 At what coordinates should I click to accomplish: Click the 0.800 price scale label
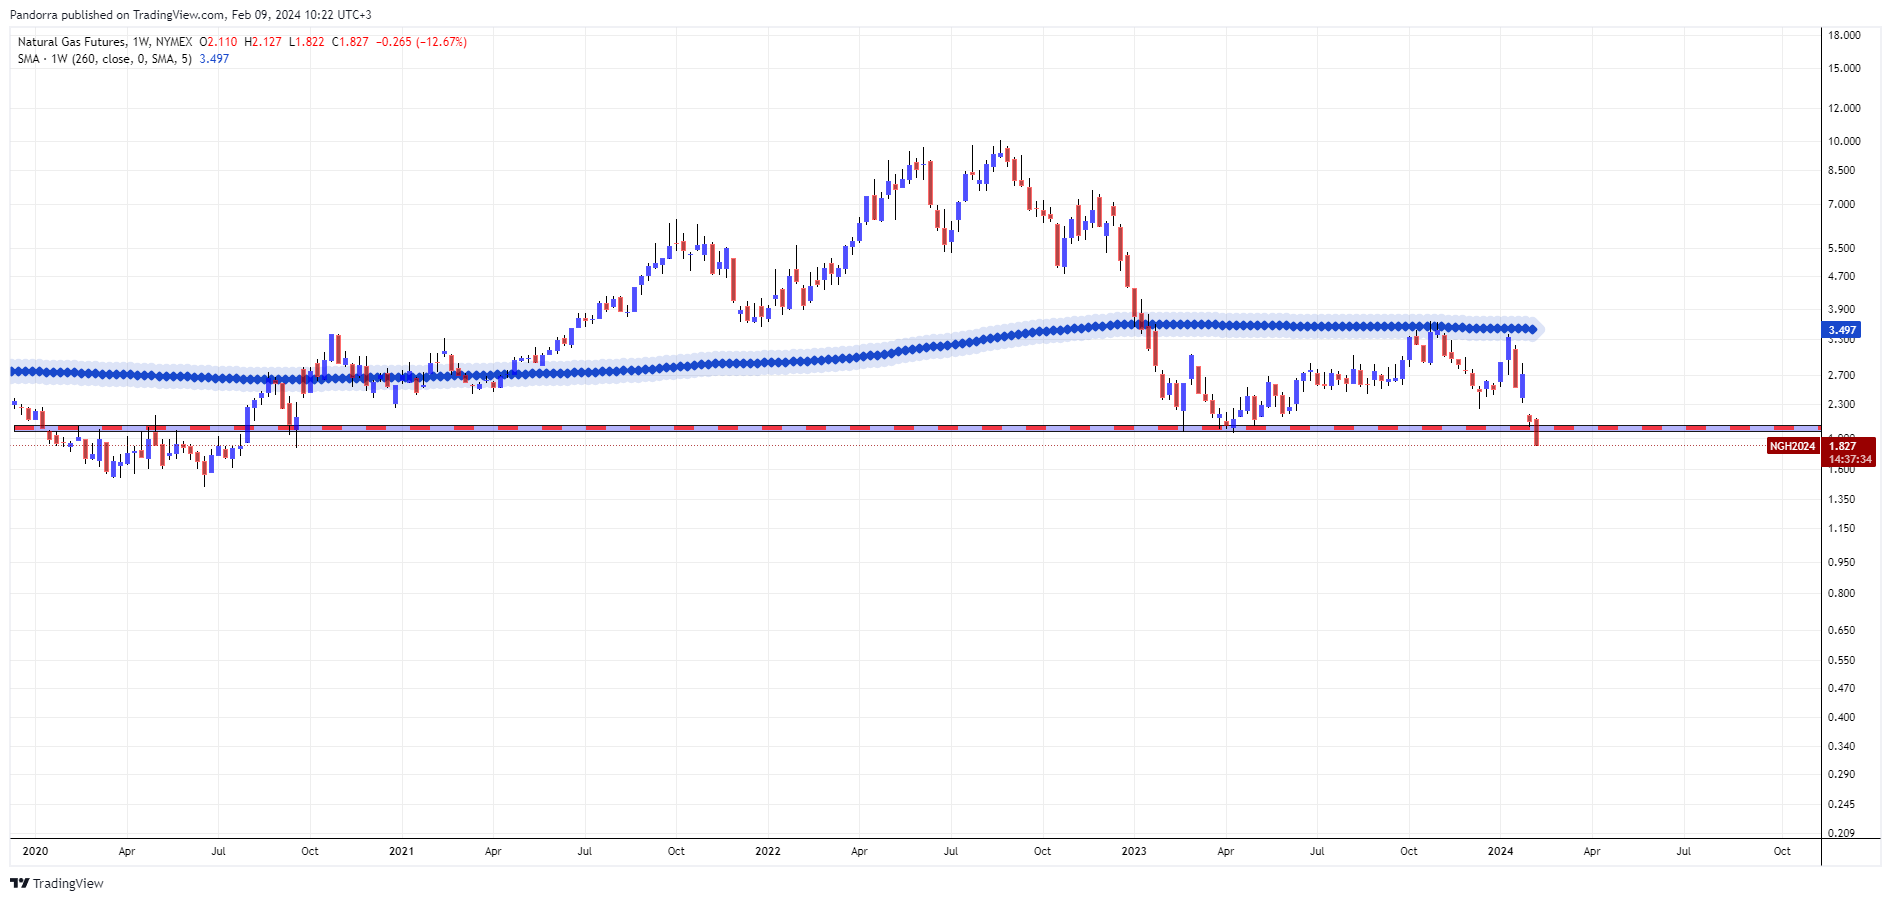[x=1841, y=593]
